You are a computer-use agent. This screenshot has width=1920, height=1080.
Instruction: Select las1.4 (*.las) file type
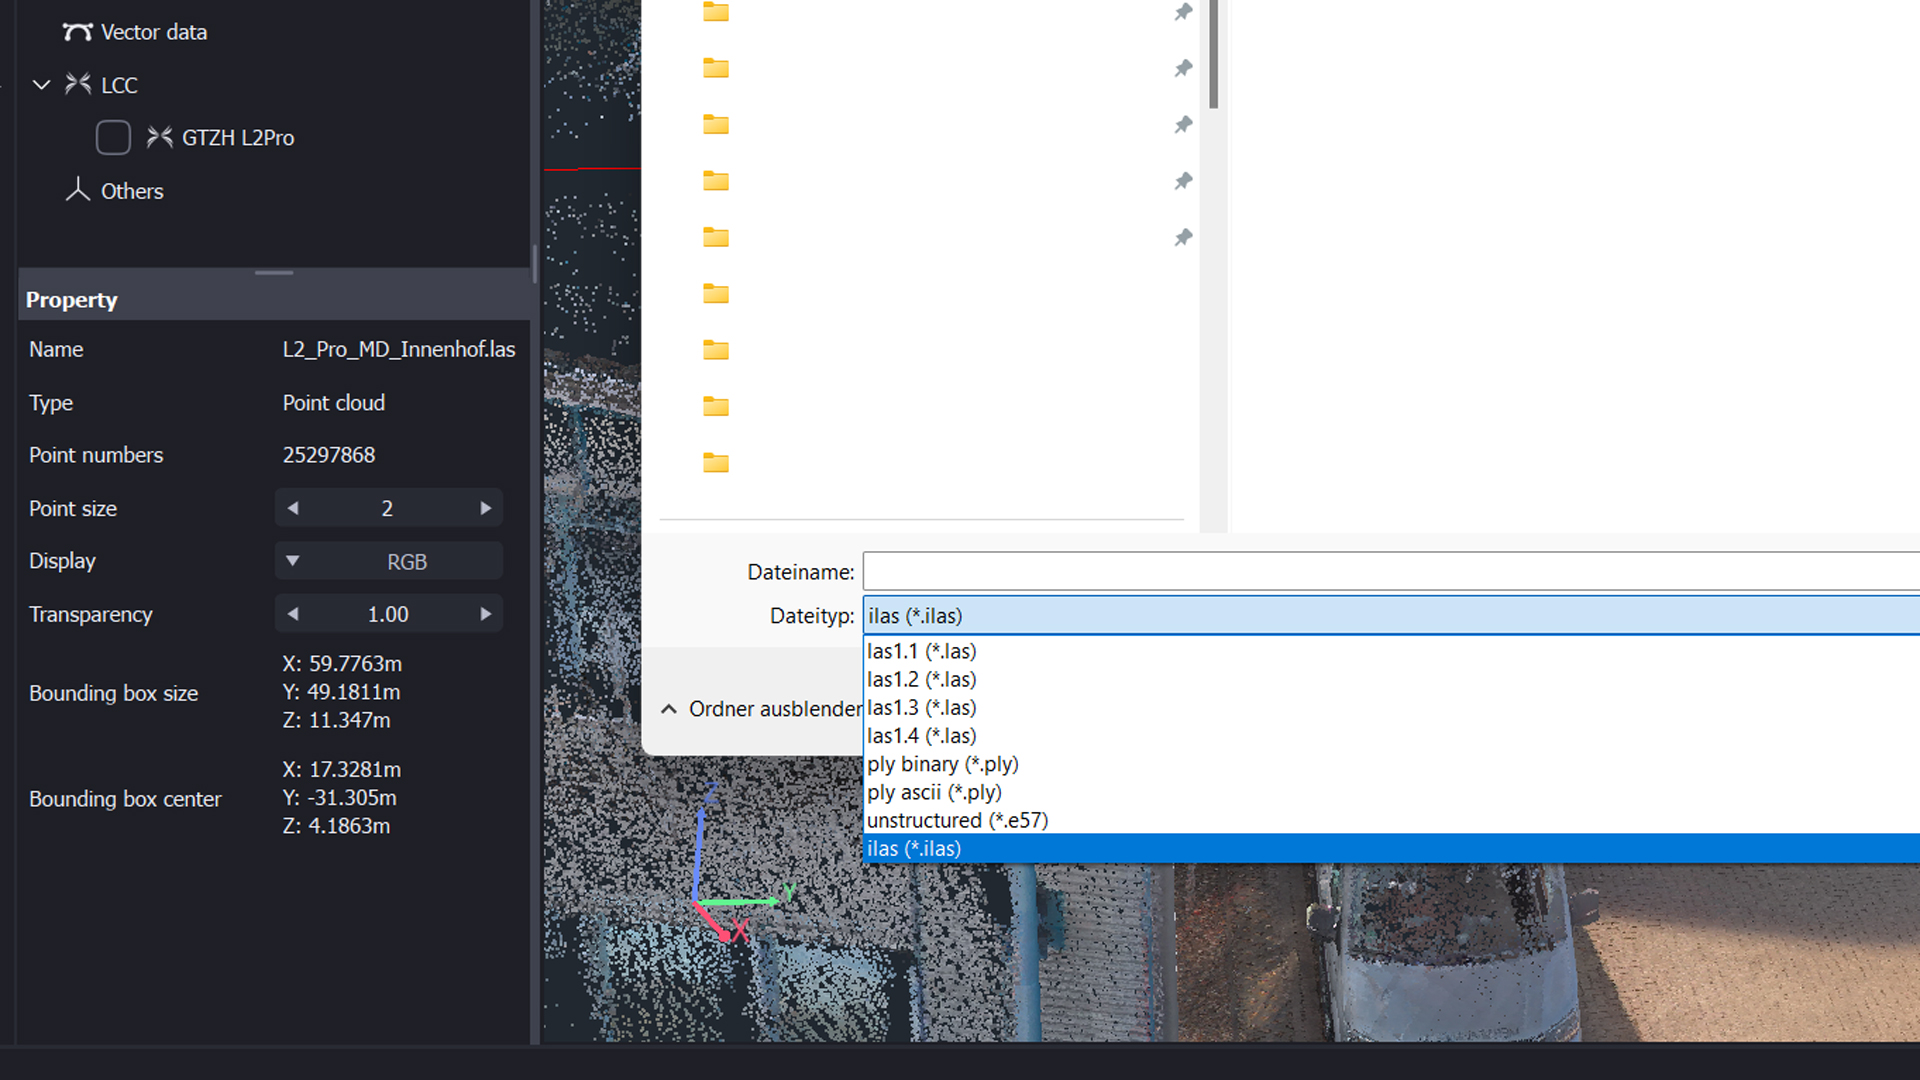(x=921, y=736)
